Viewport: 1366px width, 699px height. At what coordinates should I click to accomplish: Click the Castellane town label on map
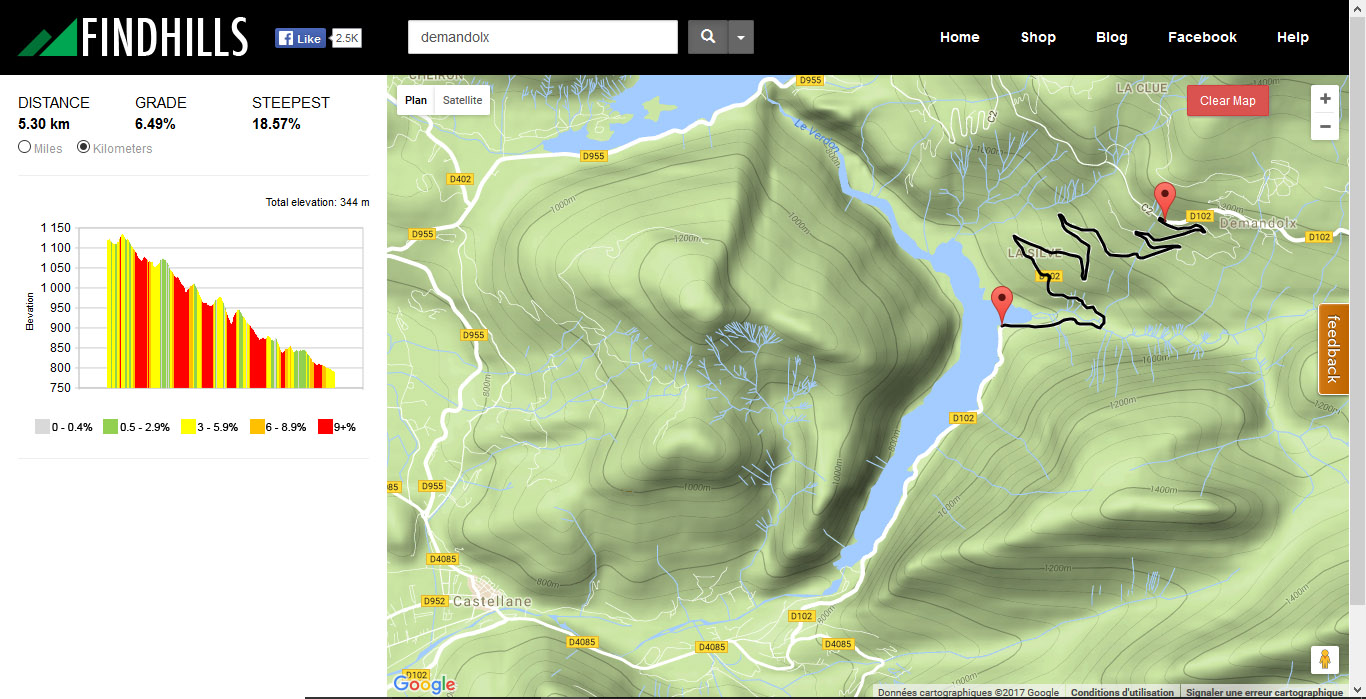(492, 601)
